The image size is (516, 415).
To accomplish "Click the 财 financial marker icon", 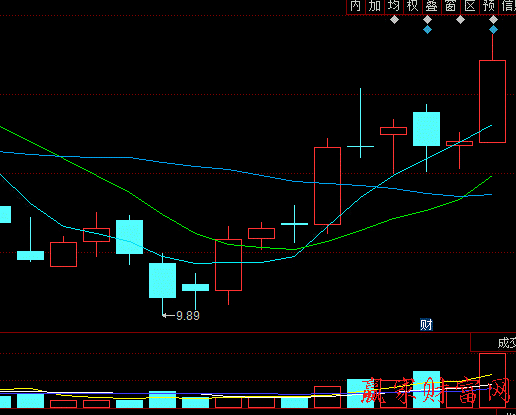I will (426, 324).
